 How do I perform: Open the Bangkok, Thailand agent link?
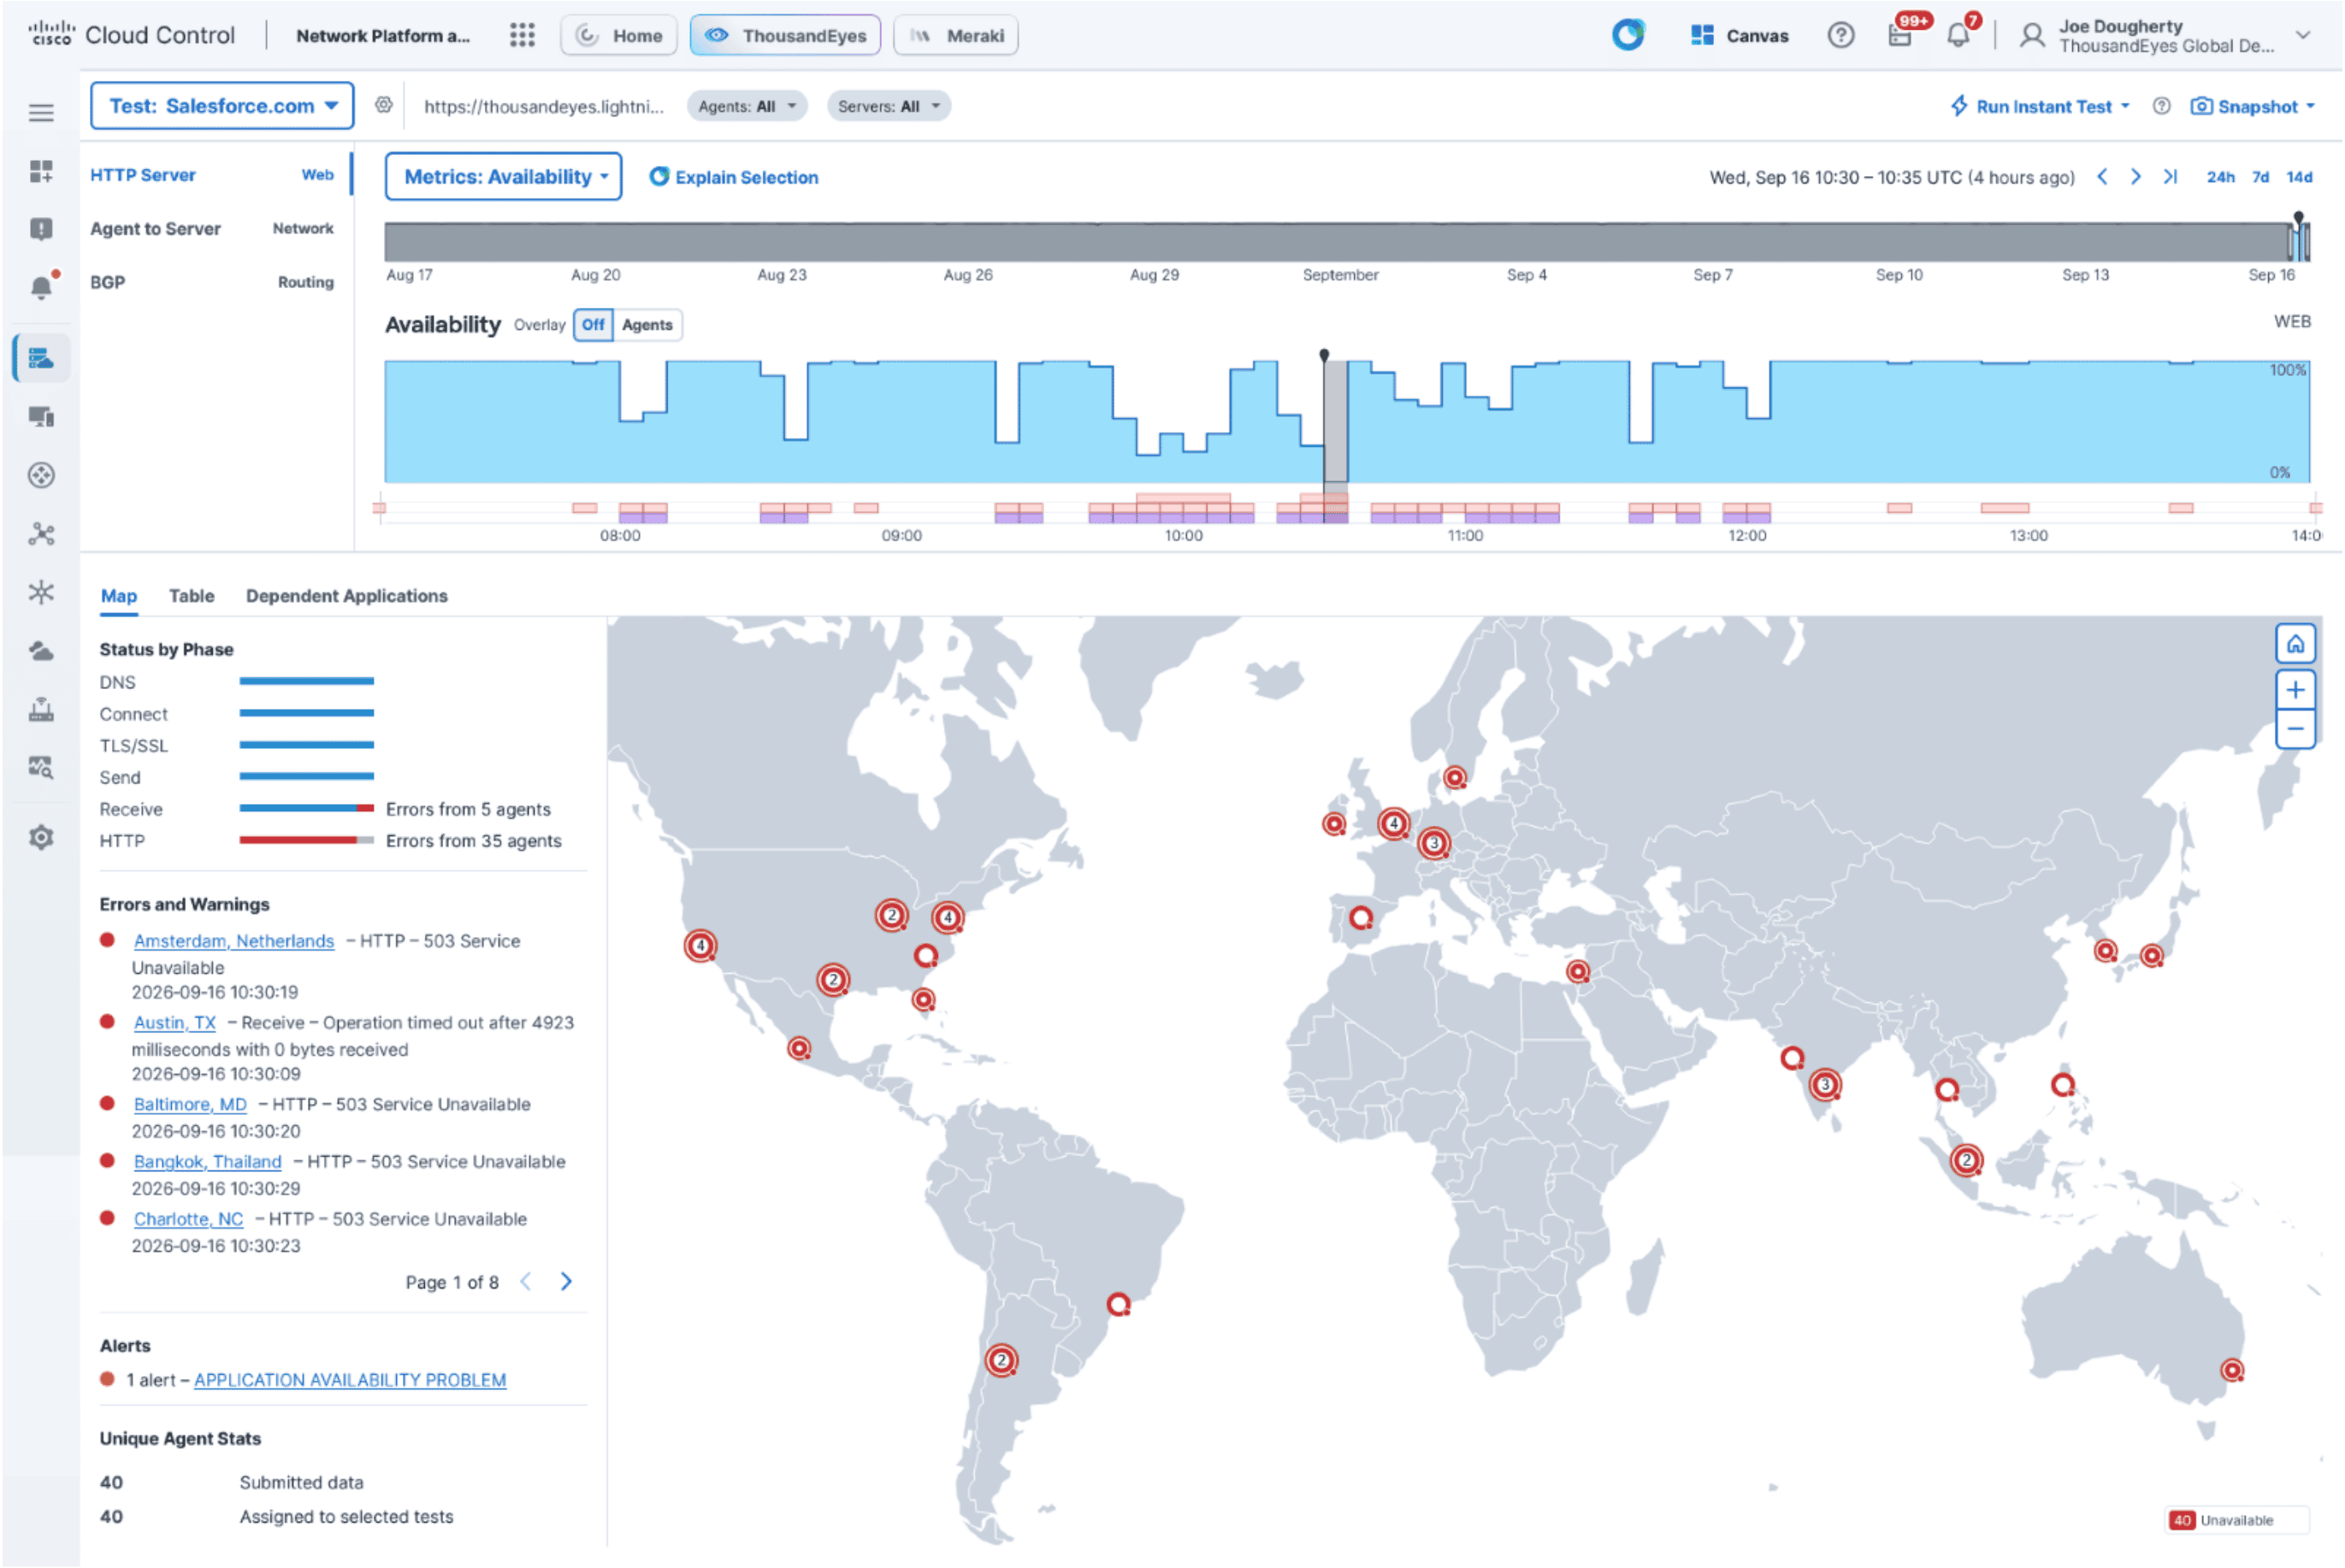[207, 1162]
